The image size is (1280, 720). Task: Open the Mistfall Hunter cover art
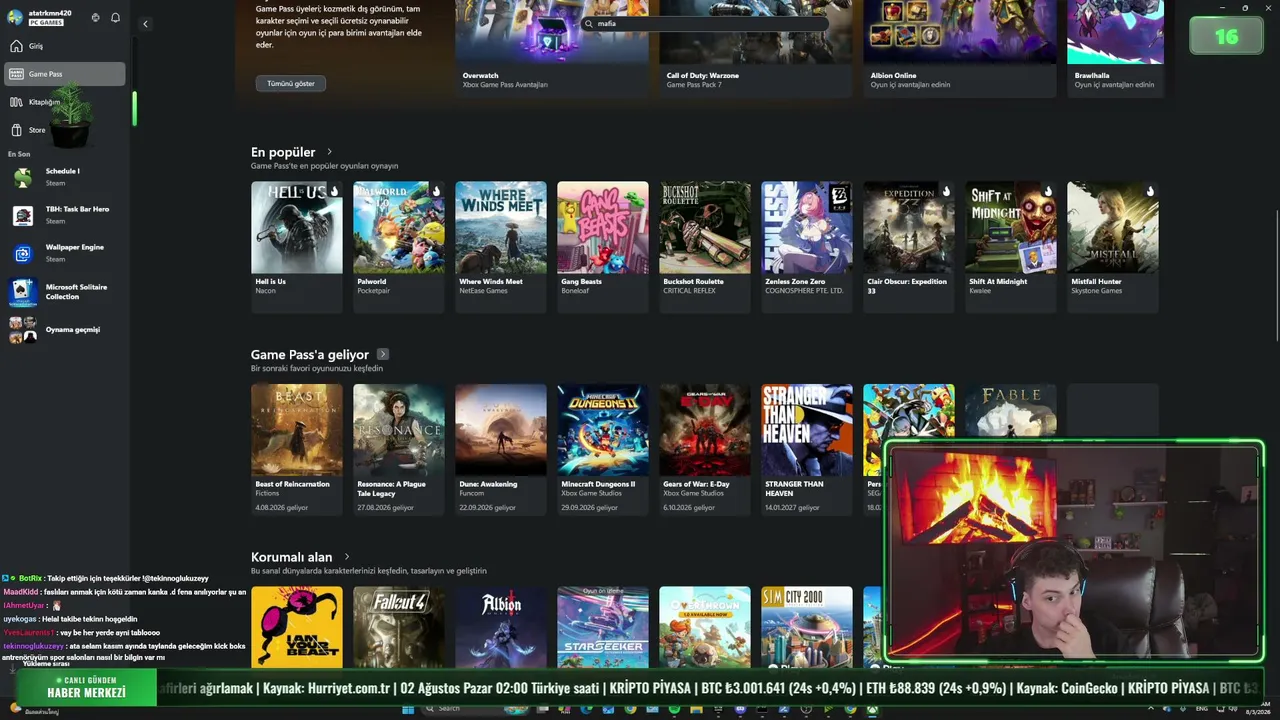click(x=1113, y=227)
